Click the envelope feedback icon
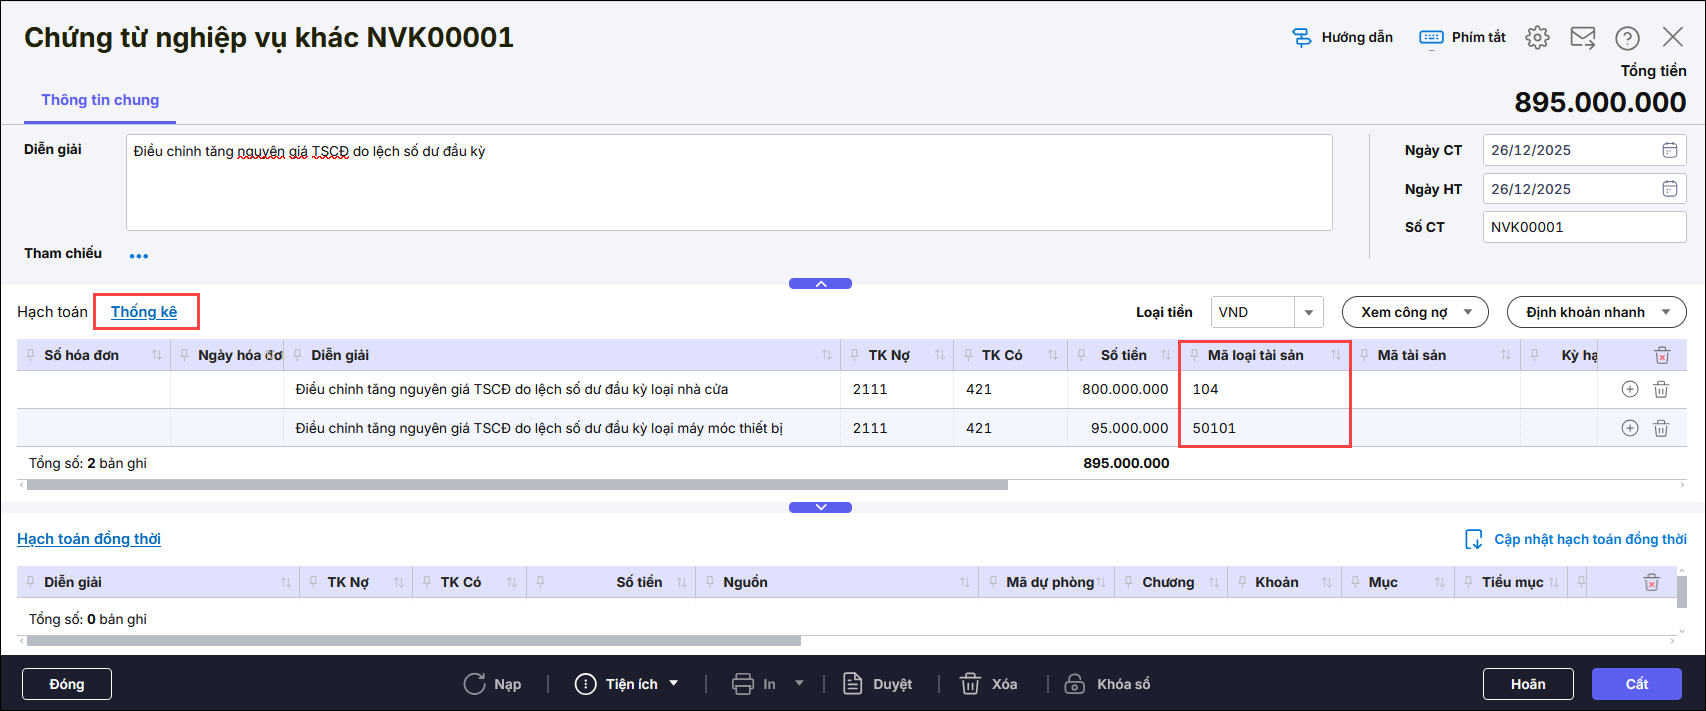 pyautogui.click(x=1583, y=38)
